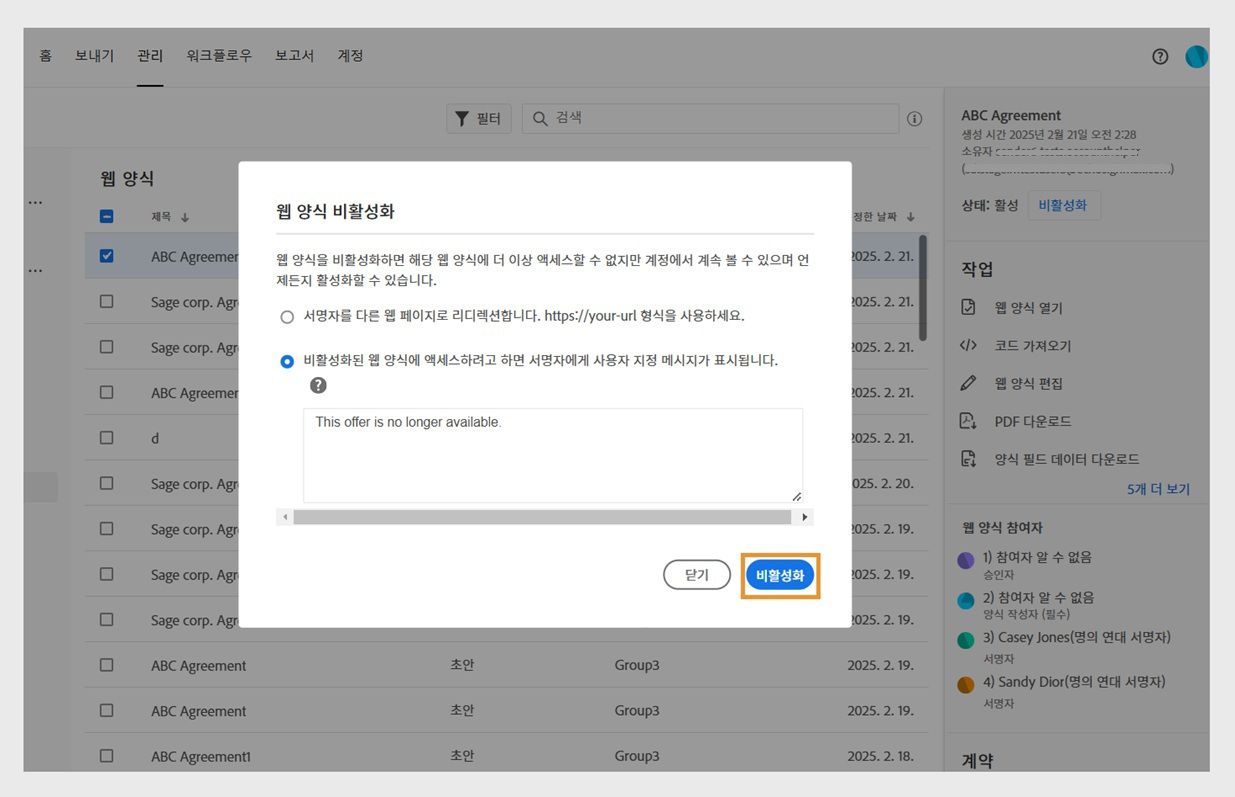The image size is (1235, 797).
Task: Open the 필터 filter panel
Action: pos(478,118)
